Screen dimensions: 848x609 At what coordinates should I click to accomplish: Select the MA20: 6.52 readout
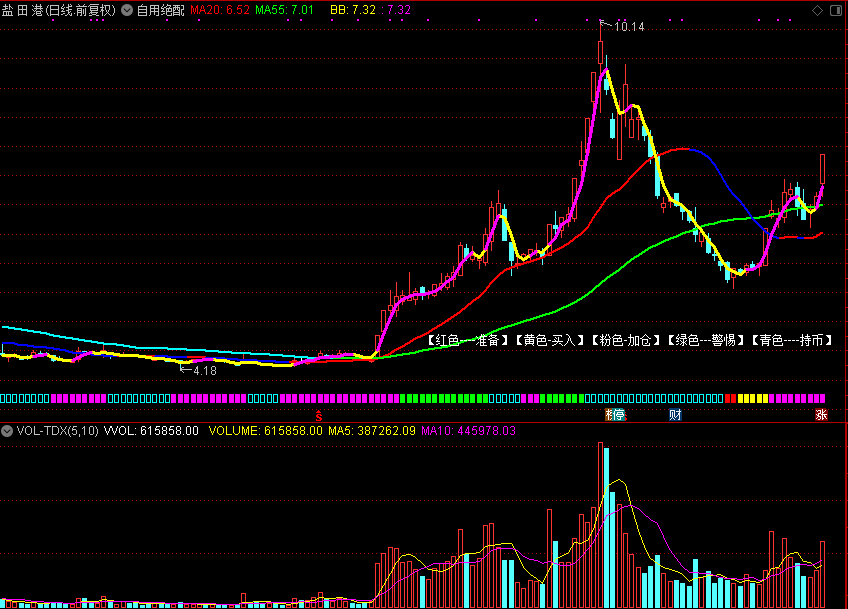coord(220,10)
